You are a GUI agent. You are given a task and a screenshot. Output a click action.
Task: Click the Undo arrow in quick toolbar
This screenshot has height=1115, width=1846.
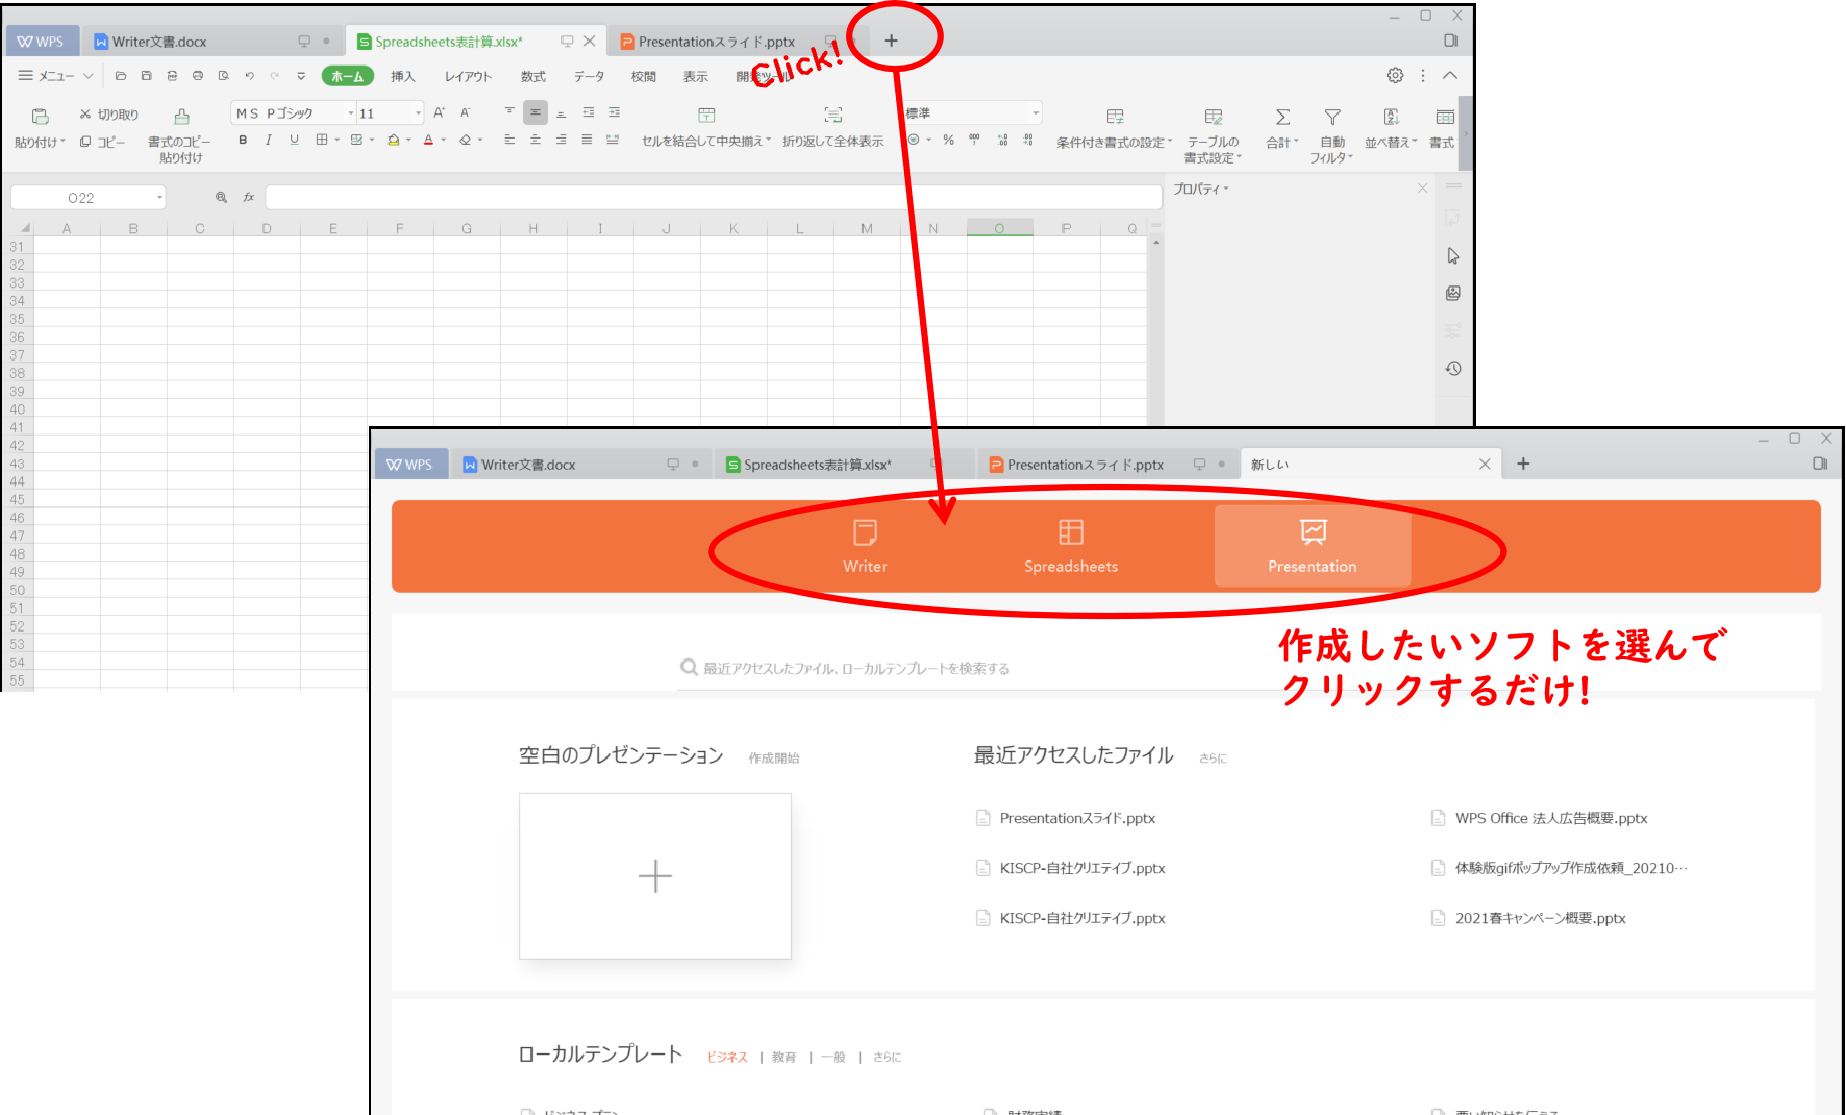click(250, 76)
